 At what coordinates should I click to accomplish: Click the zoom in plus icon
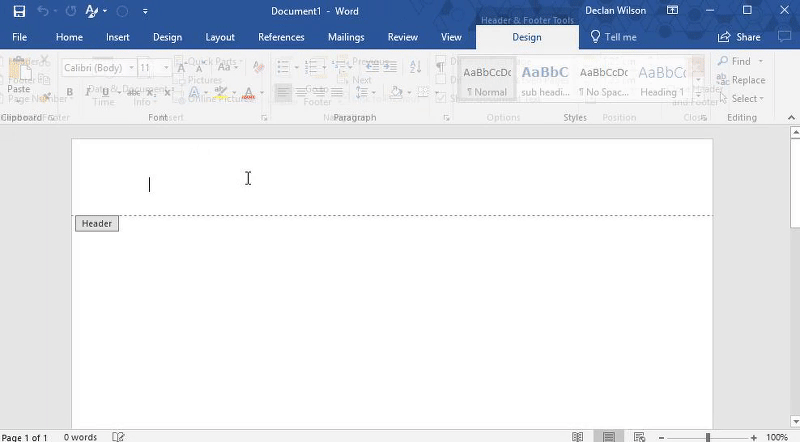coord(753,437)
